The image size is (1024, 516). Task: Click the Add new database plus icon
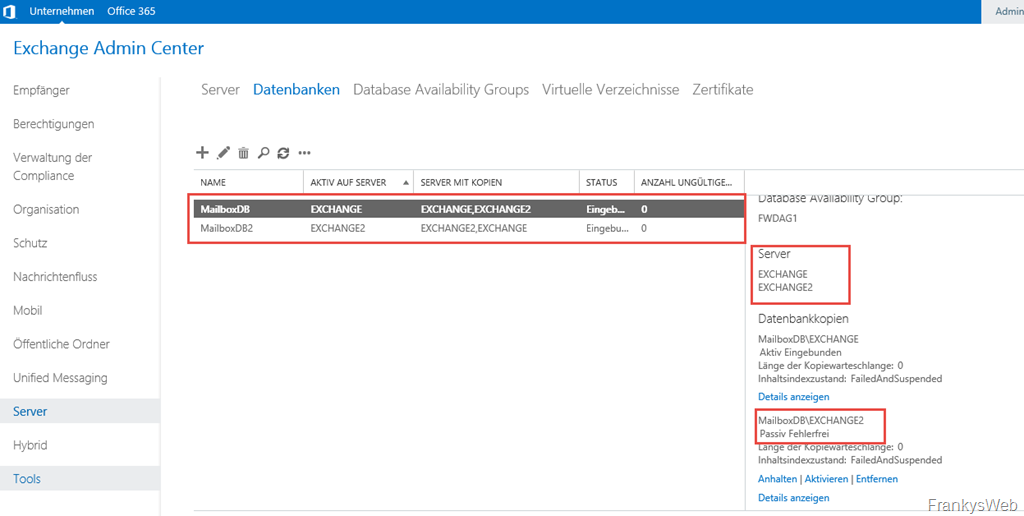point(202,153)
